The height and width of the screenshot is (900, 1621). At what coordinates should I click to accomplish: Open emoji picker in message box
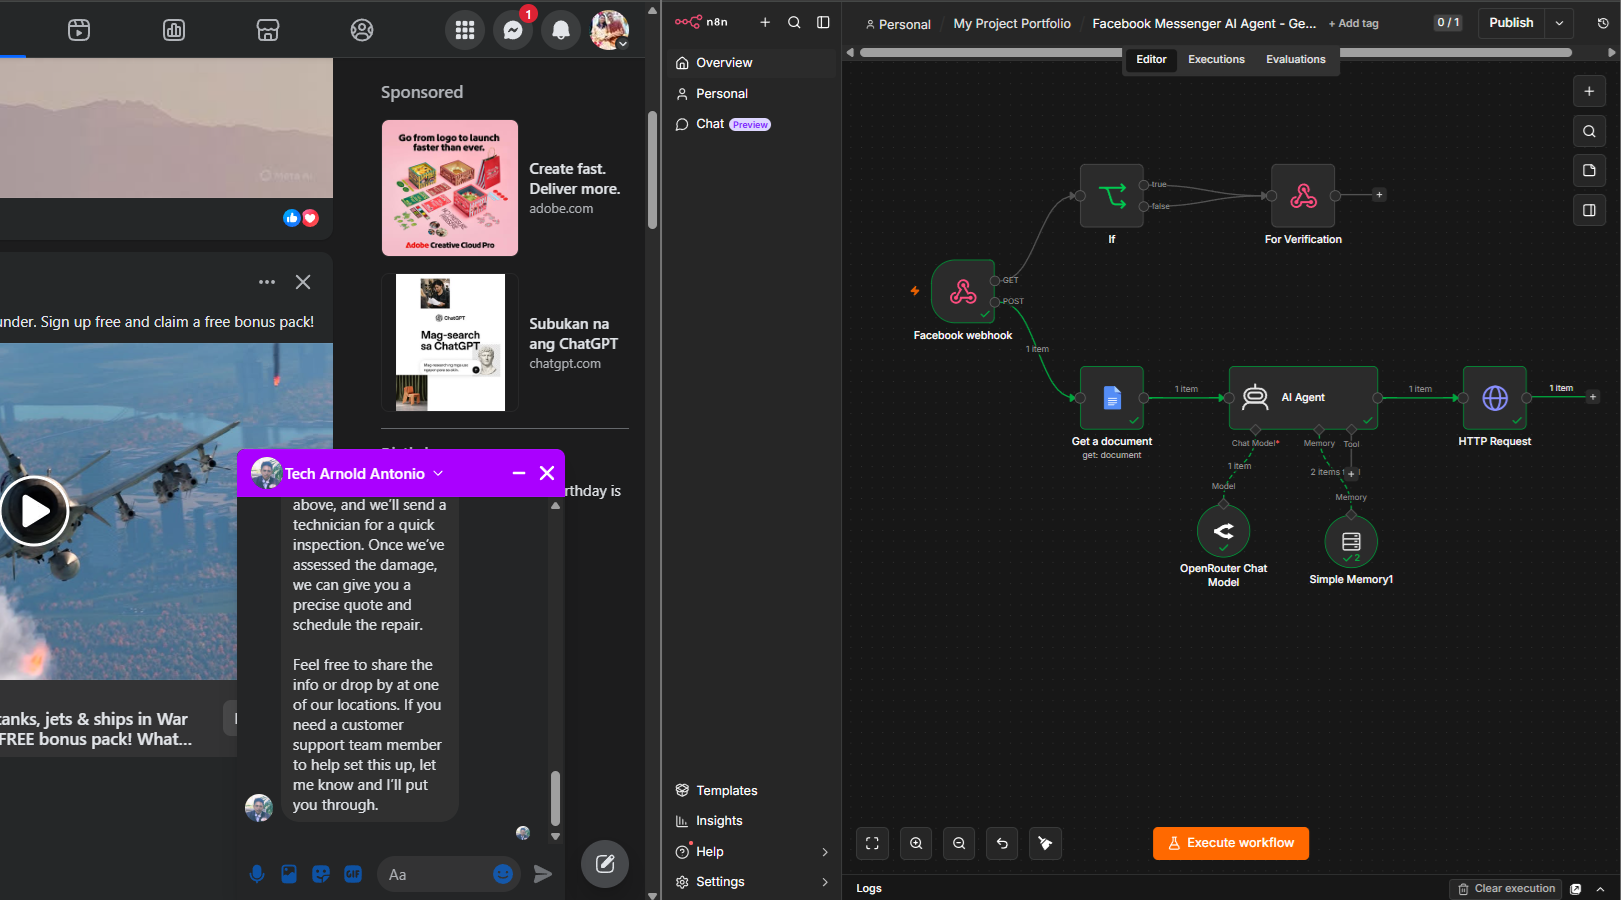tap(503, 874)
